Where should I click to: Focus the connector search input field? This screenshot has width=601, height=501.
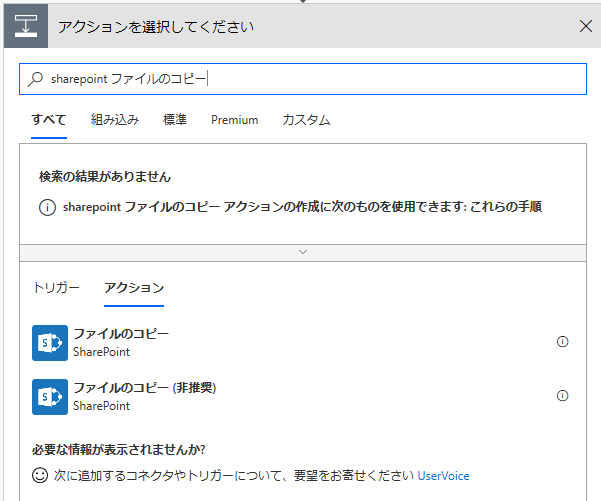pyautogui.click(x=303, y=79)
